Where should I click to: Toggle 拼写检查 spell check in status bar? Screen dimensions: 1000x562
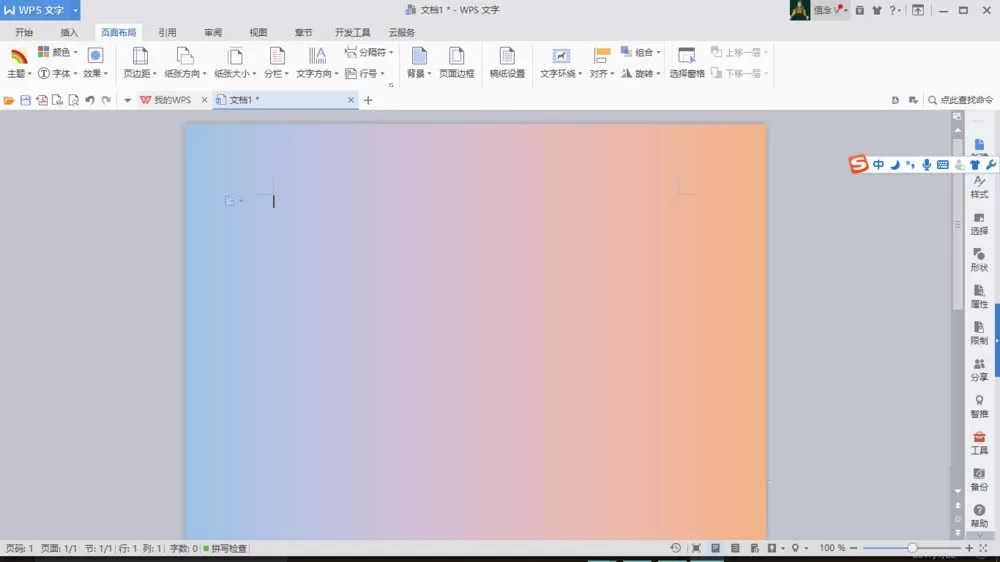click(x=225, y=548)
